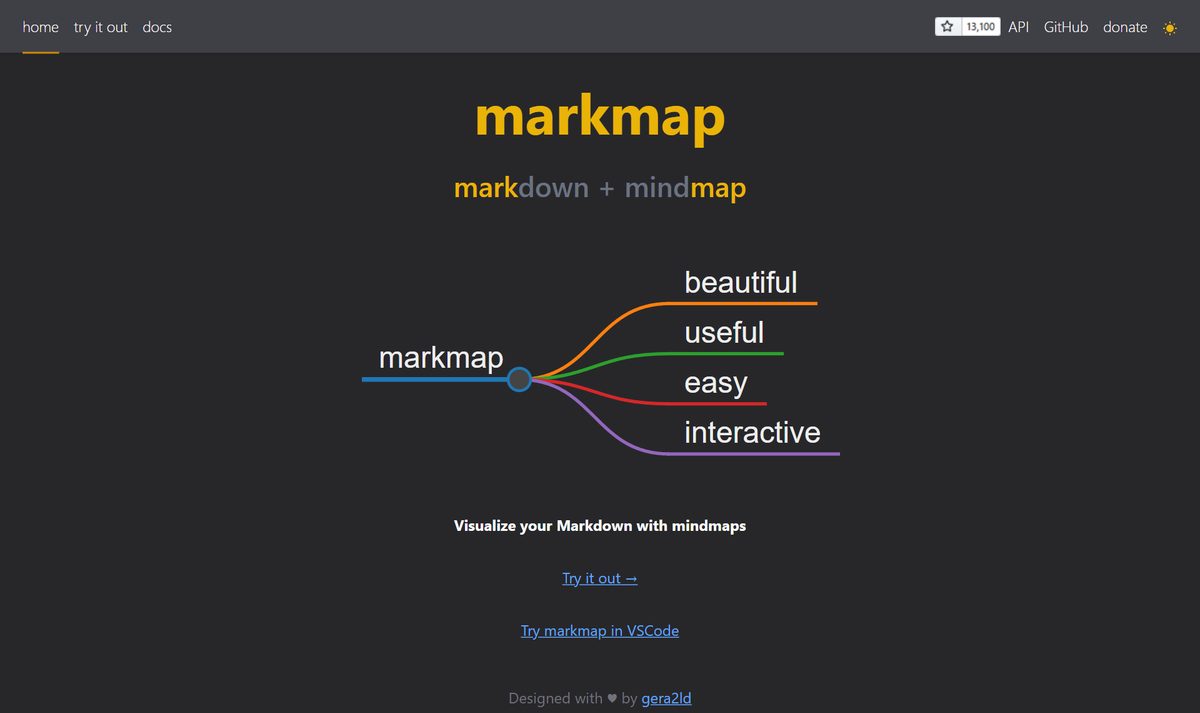Open the try it out nav item

pyautogui.click(x=101, y=27)
